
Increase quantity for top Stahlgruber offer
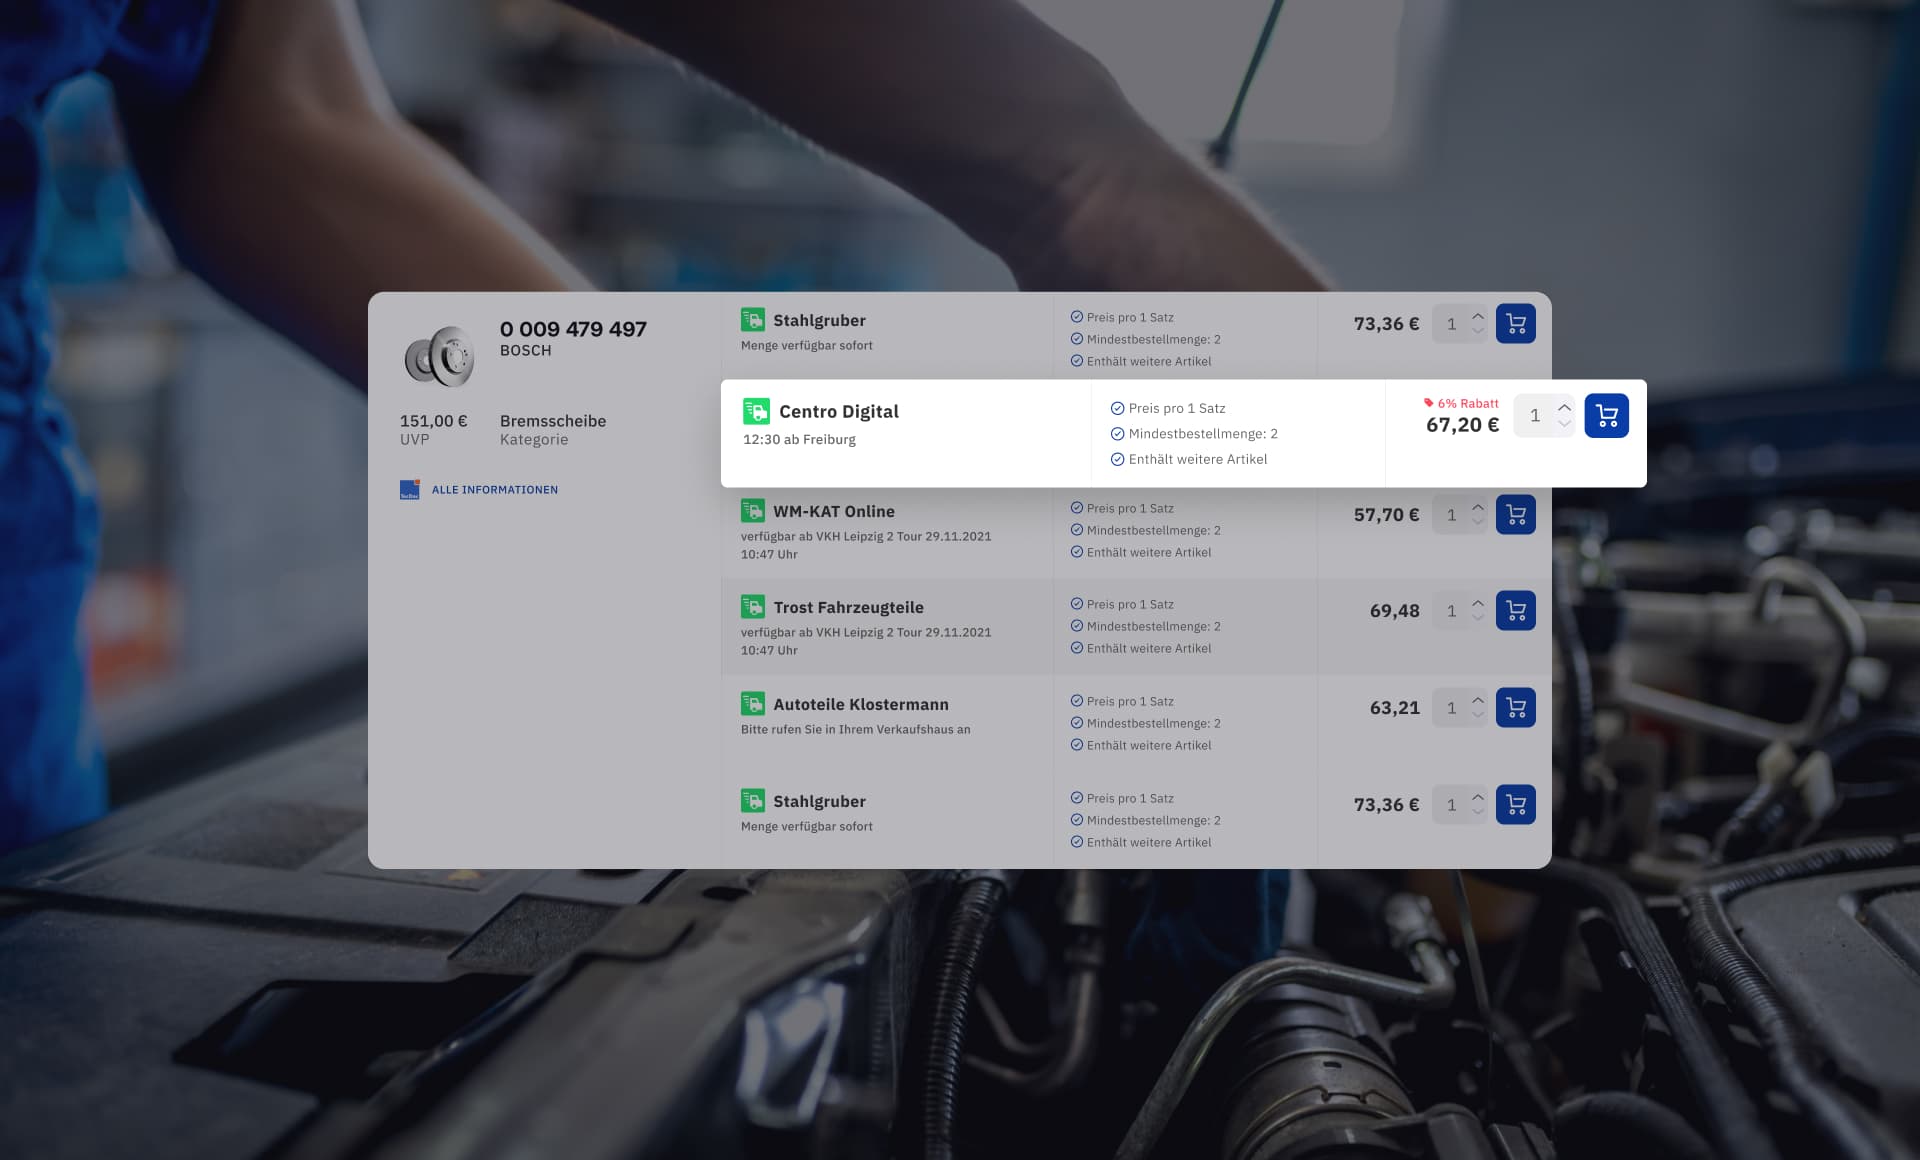(x=1478, y=316)
